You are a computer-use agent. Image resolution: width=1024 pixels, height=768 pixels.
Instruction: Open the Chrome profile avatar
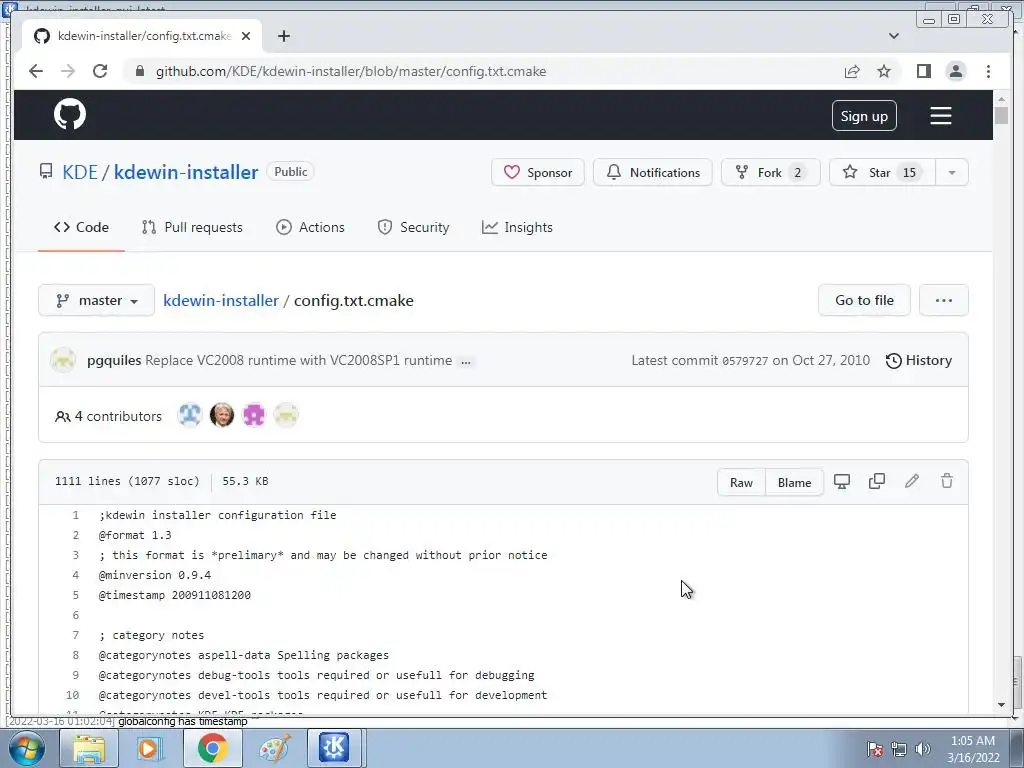[x=955, y=71]
